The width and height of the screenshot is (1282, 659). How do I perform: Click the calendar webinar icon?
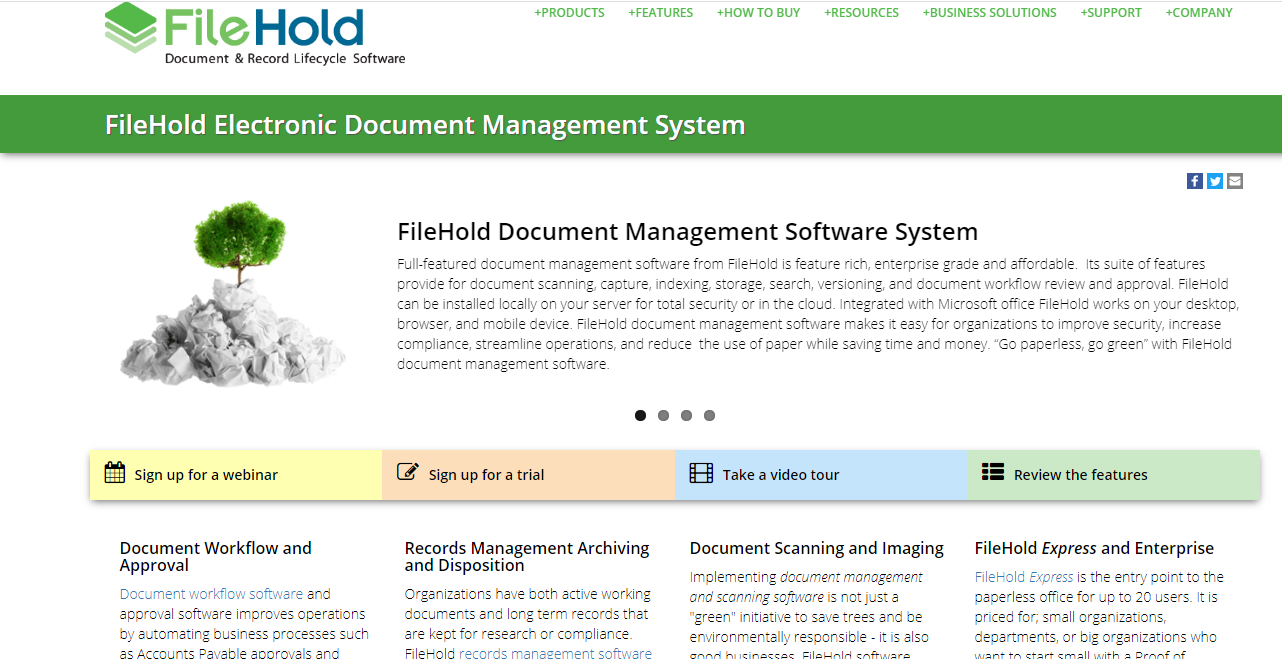click(x=115, y=472)
